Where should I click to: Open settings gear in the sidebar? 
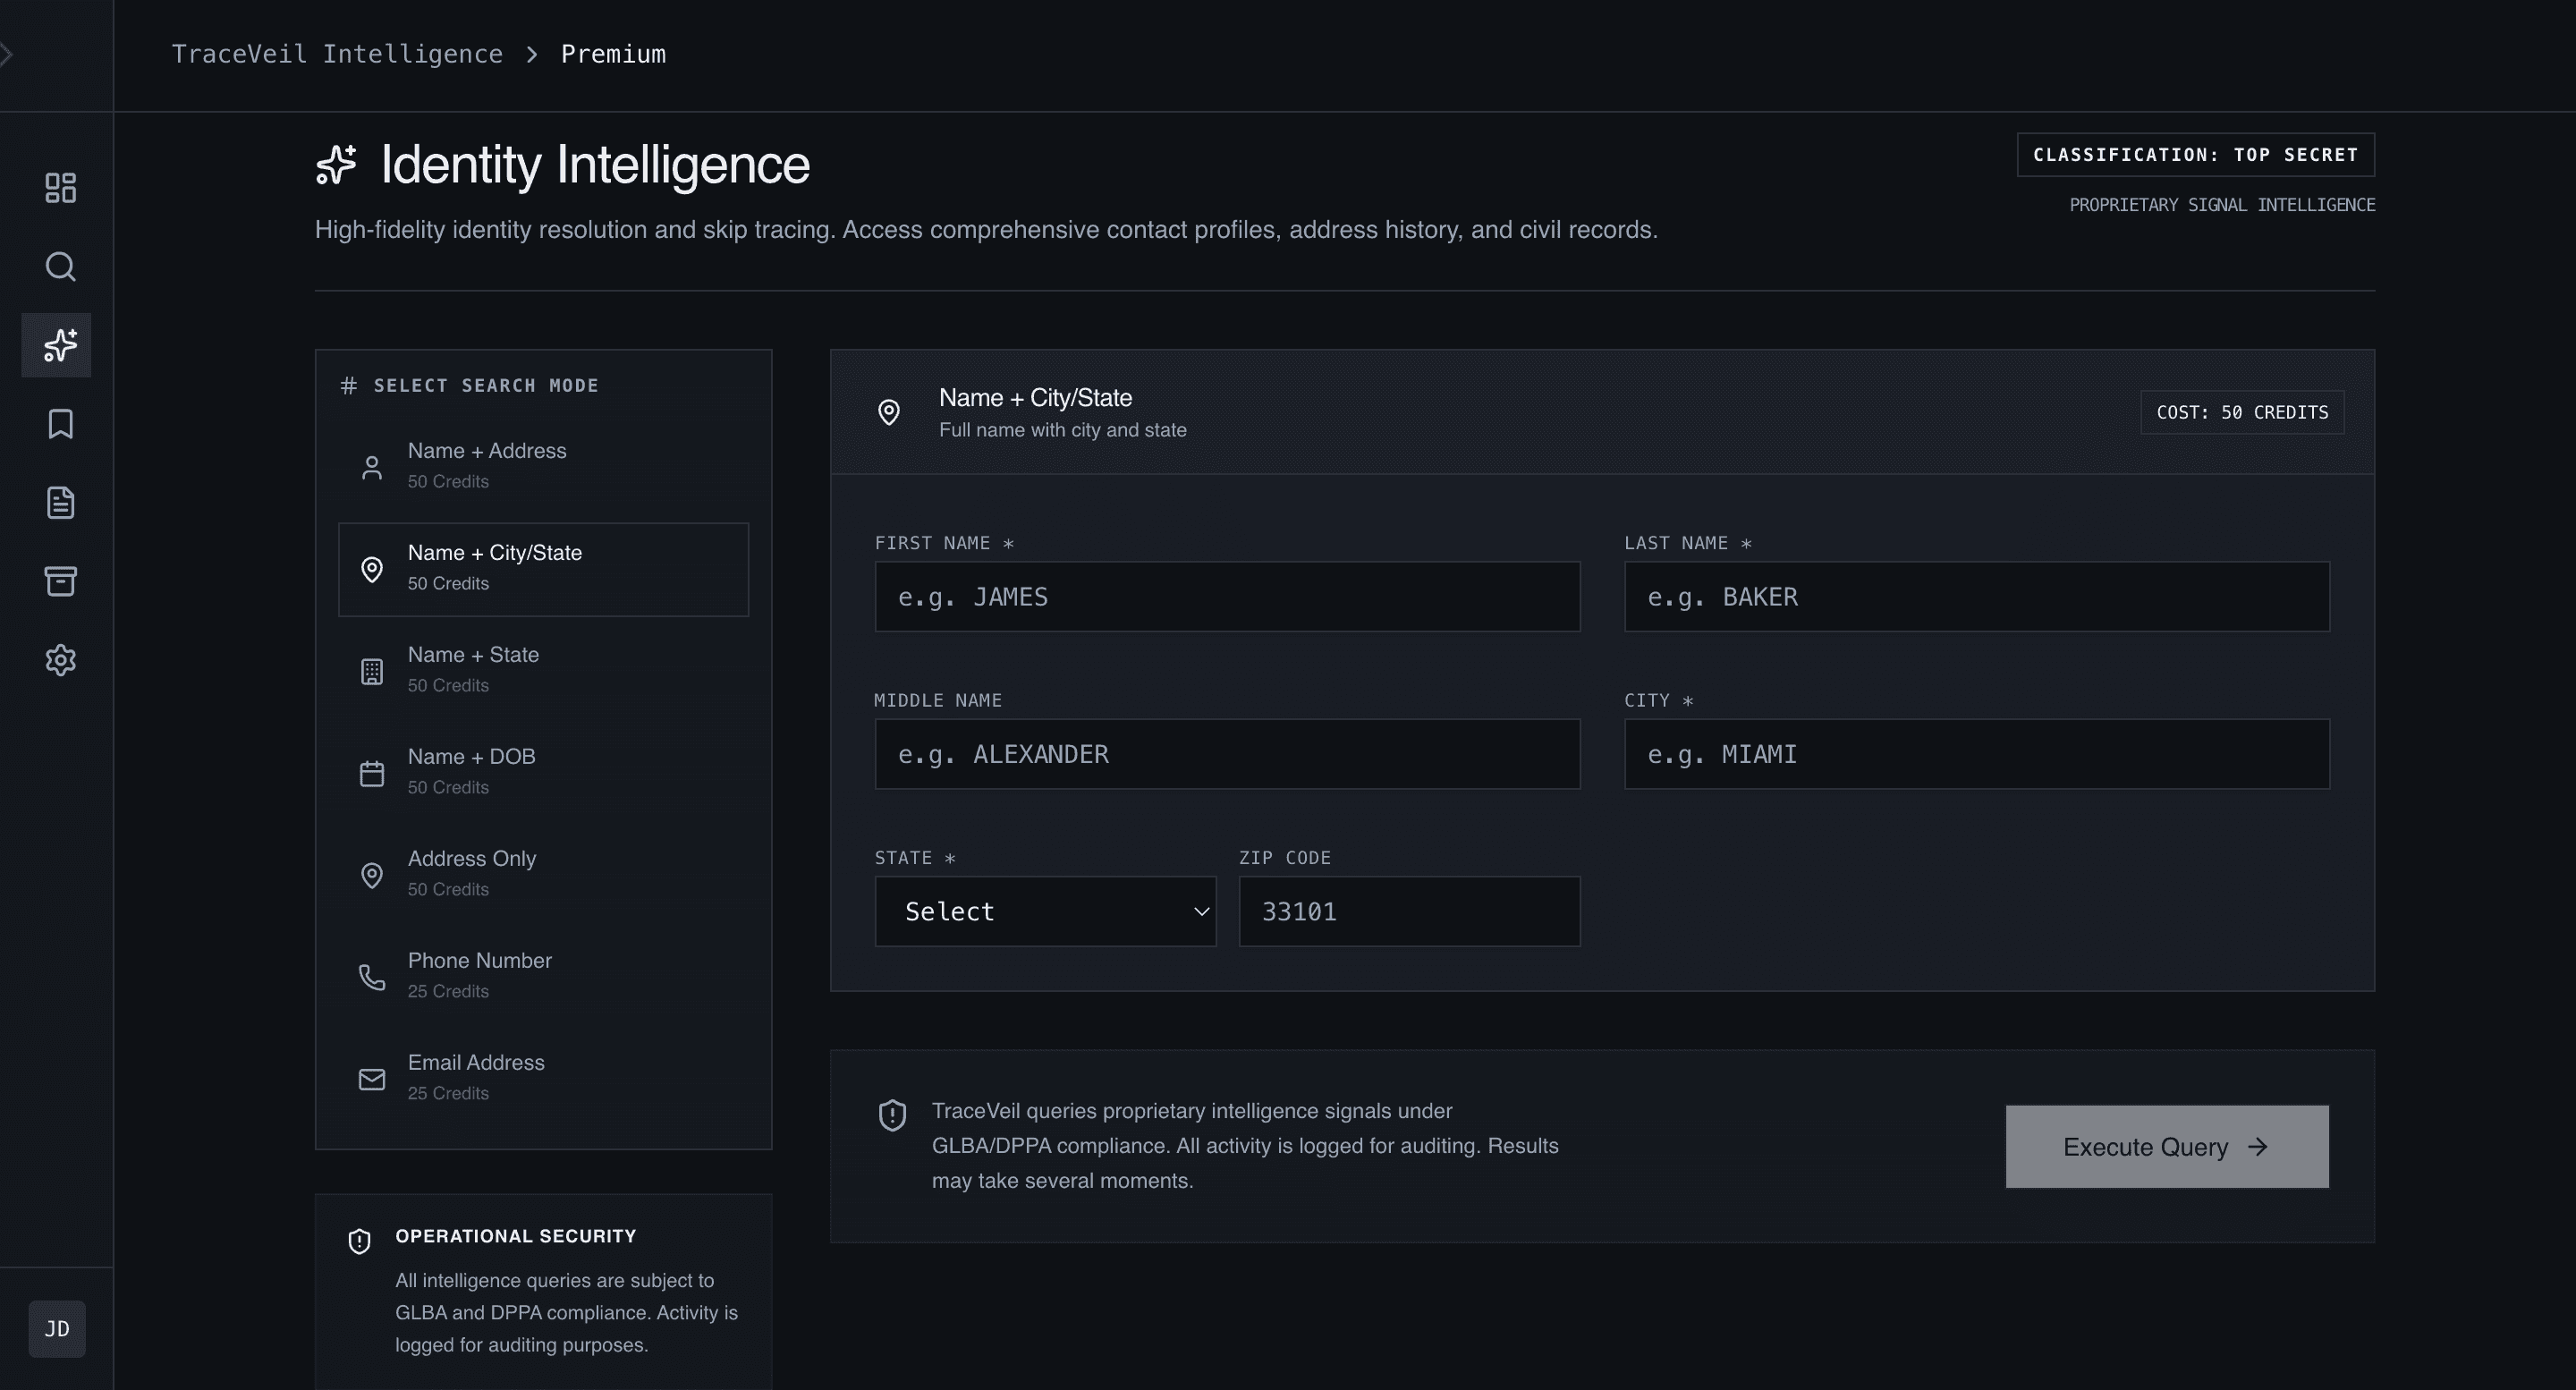[60, 659]
